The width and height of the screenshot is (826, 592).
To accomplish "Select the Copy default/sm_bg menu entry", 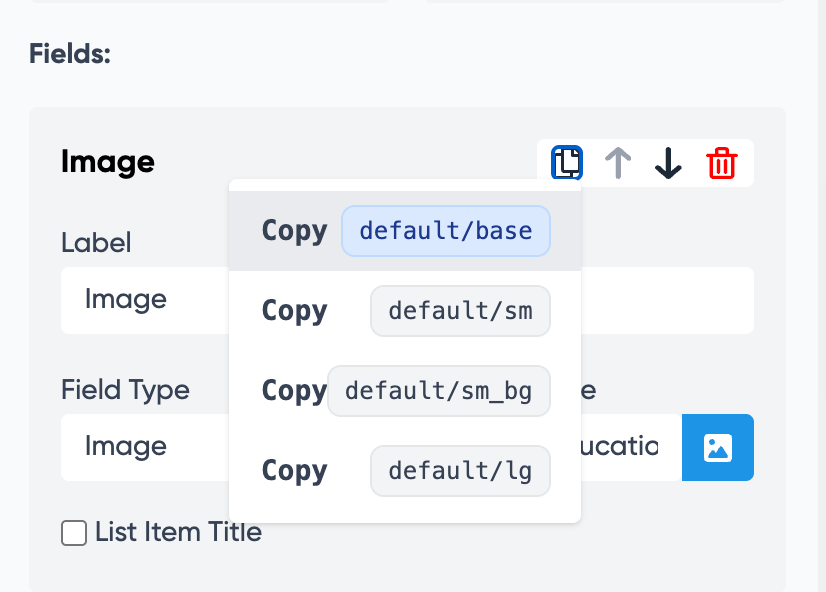I will (293, 391).
